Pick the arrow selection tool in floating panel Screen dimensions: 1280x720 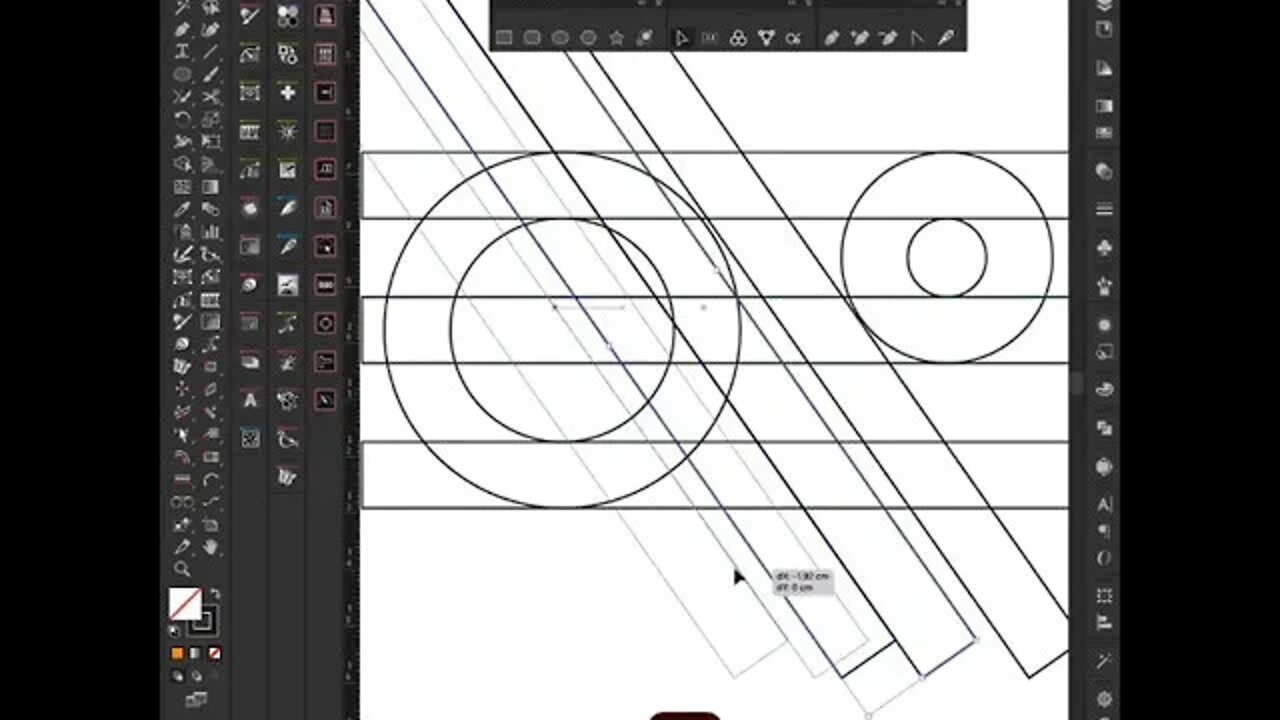click(x=682, y=38)
